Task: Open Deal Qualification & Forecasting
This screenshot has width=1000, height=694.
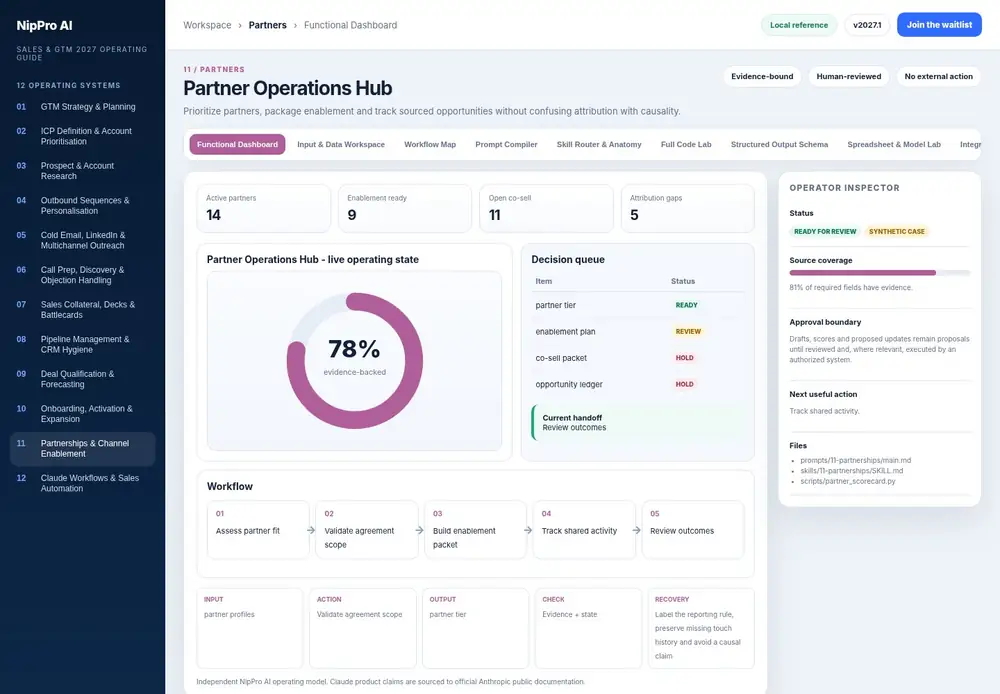Action: point(82,379)
